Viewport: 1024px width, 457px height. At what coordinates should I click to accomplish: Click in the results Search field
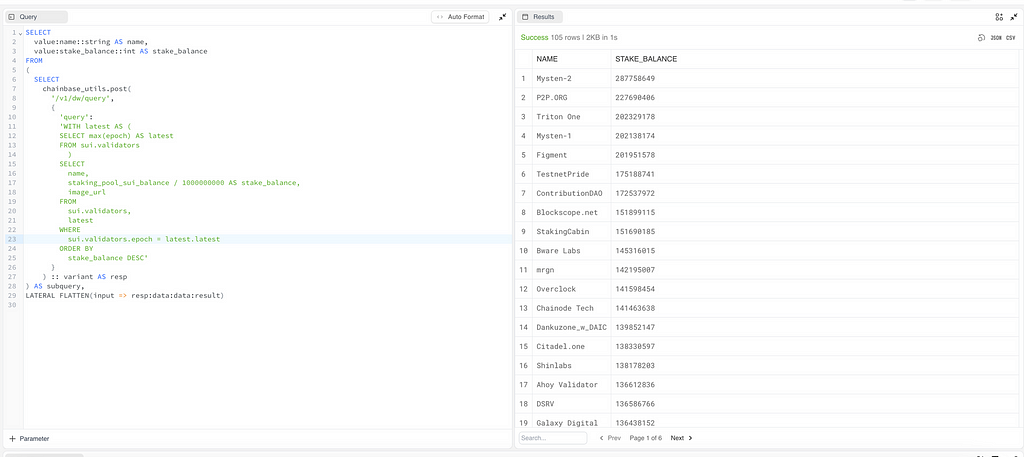click(552, 438)
